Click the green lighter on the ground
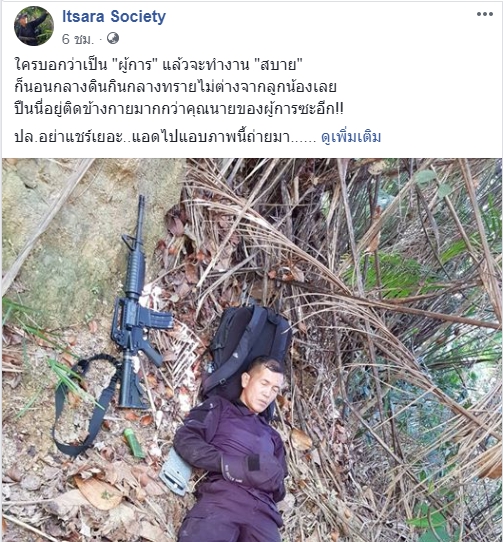The image size is (503, 542). point(134,443)
